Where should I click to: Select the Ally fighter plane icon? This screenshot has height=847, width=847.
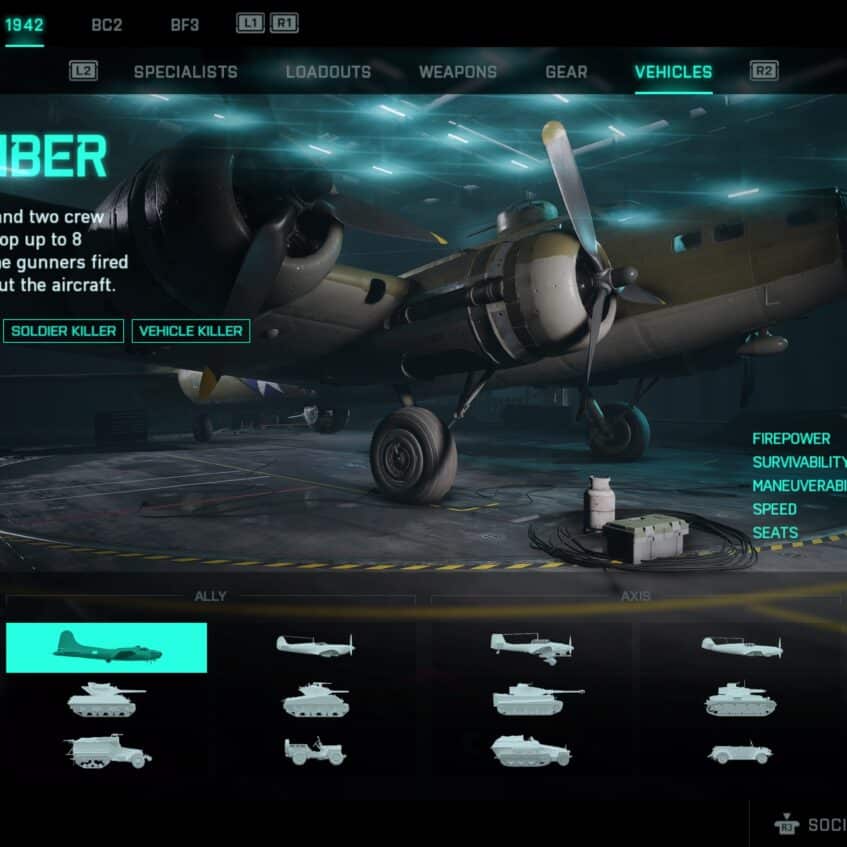(x=315, y=645)
